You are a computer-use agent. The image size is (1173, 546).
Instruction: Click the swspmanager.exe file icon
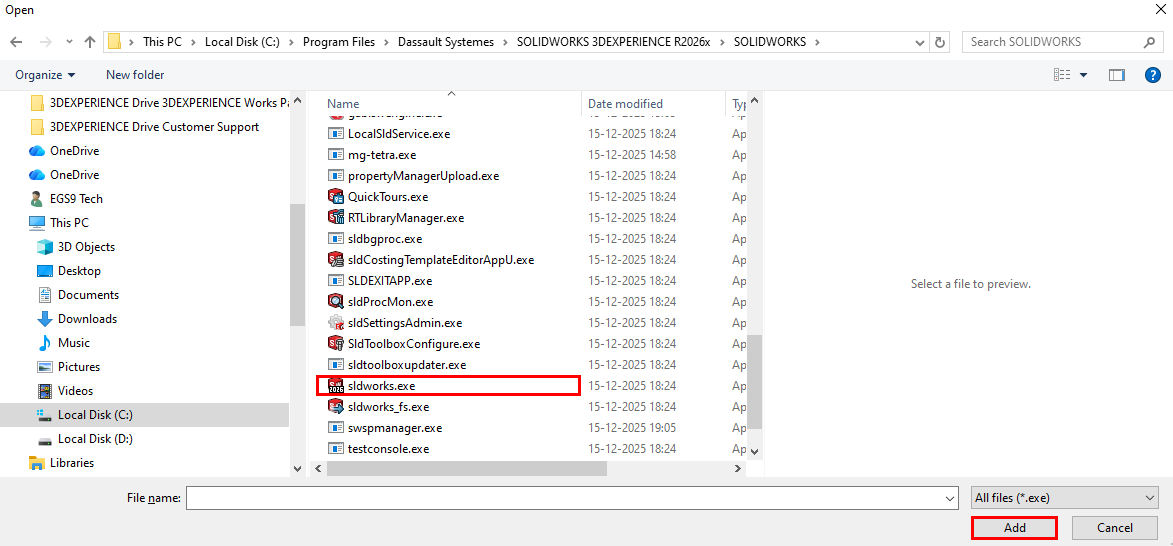(x=336, y=428)
